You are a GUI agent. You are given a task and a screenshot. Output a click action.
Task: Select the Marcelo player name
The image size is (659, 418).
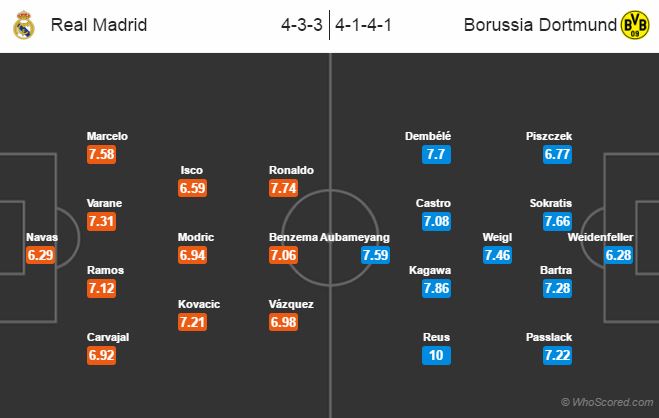coord(107,136)
